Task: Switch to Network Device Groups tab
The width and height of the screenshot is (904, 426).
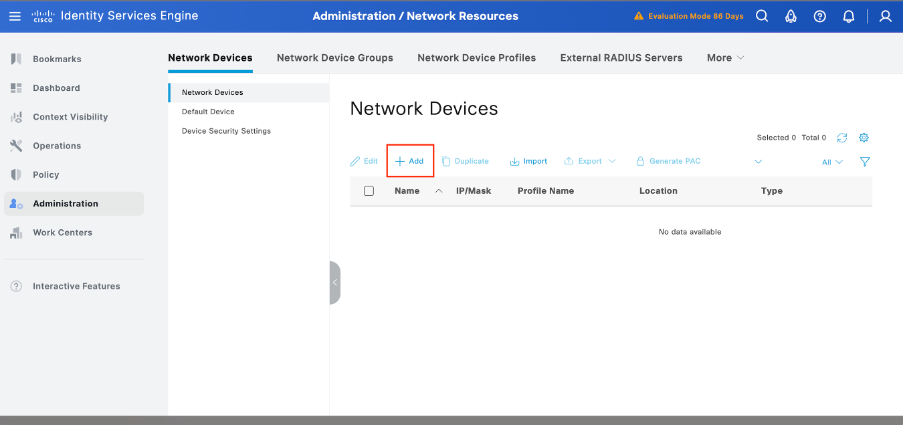Action: [335, 58]
